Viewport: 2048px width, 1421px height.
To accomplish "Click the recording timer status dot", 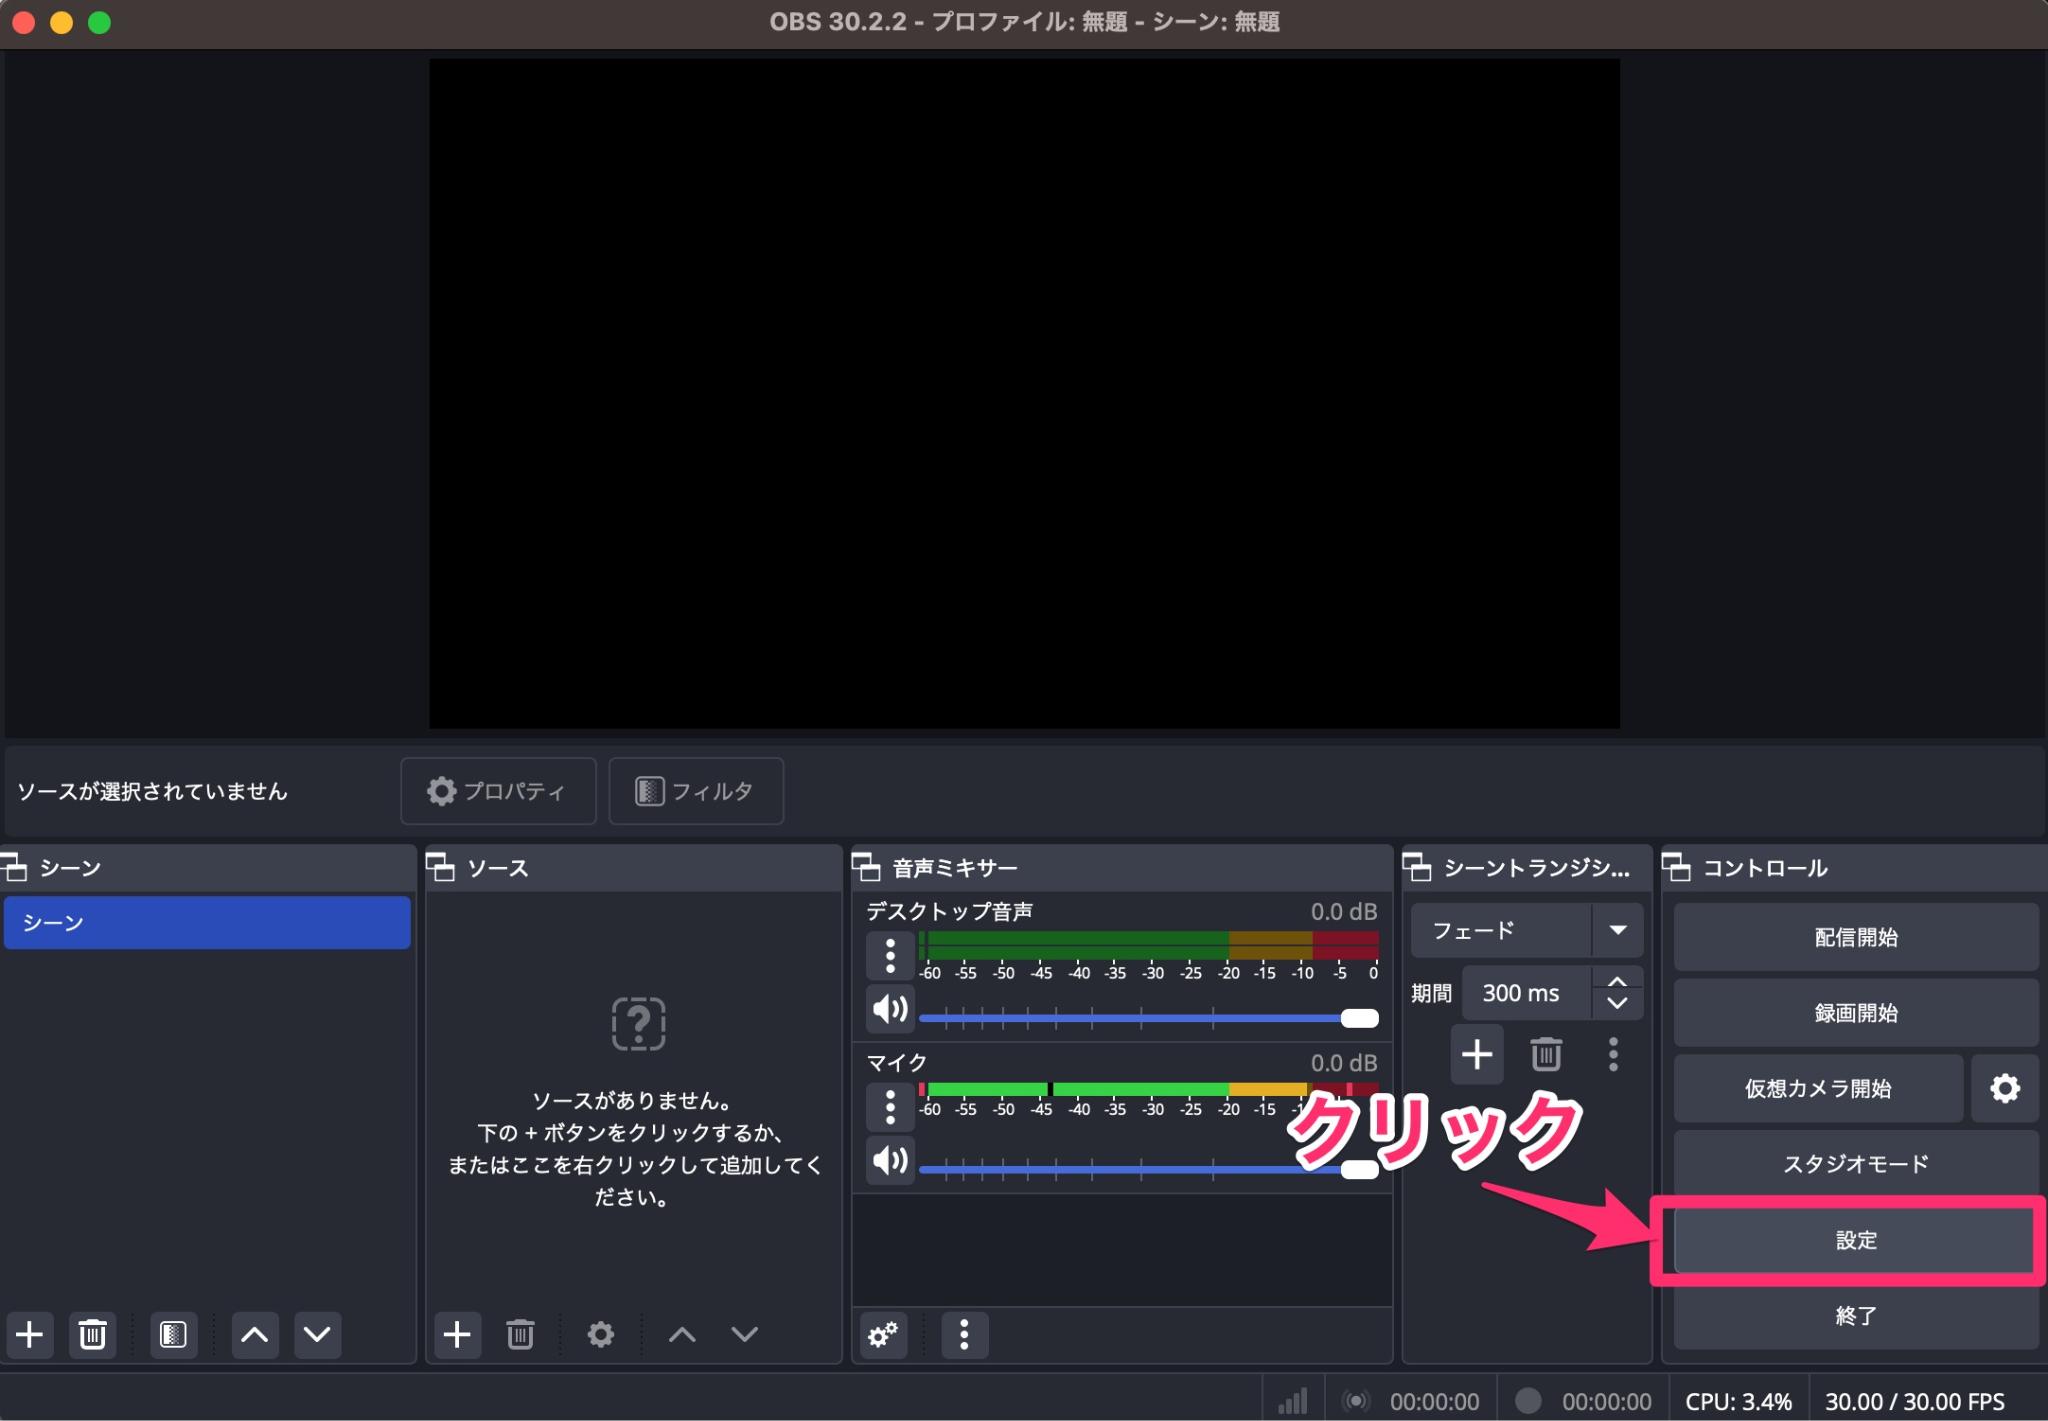I will click(1527, 1401).
